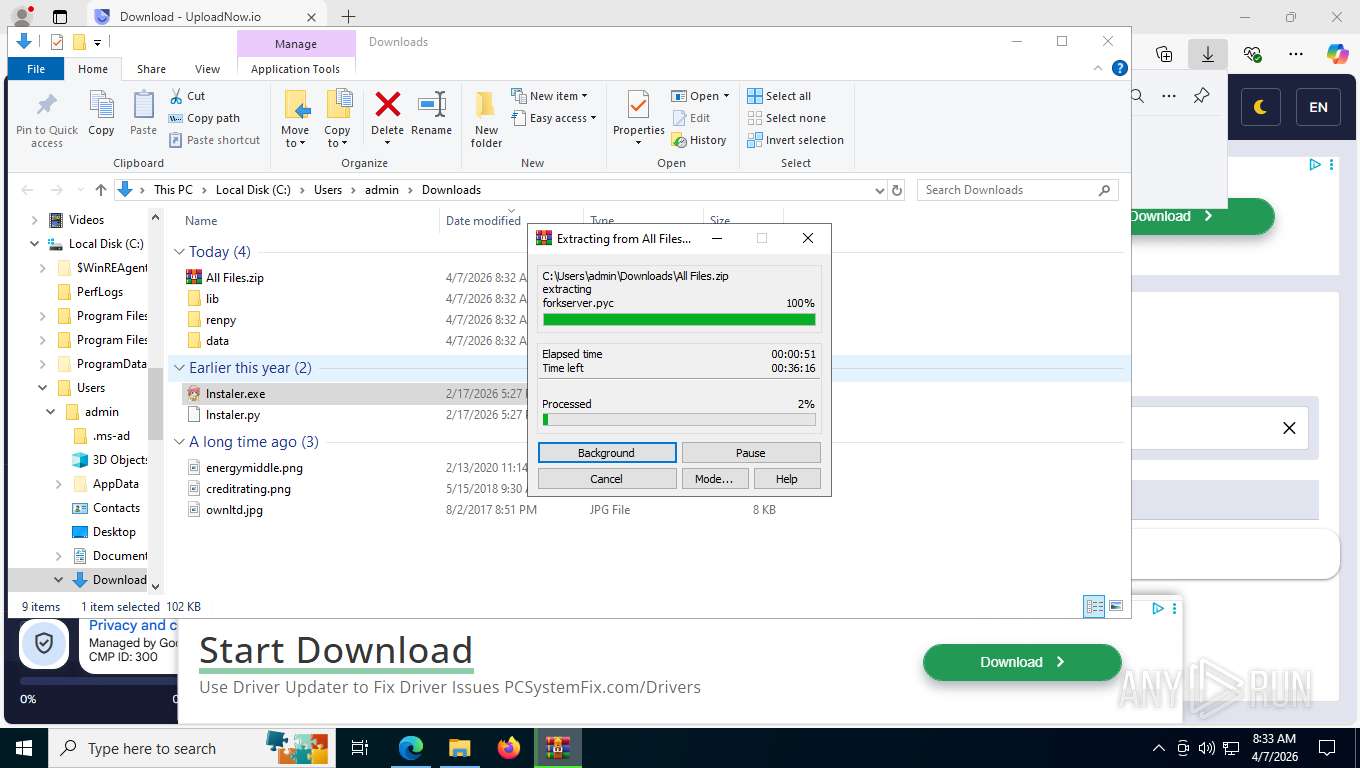The width and height of the screenshot is (1360, 768).
Task: Select creditrating.png file
Action: [x=247, y=489]
